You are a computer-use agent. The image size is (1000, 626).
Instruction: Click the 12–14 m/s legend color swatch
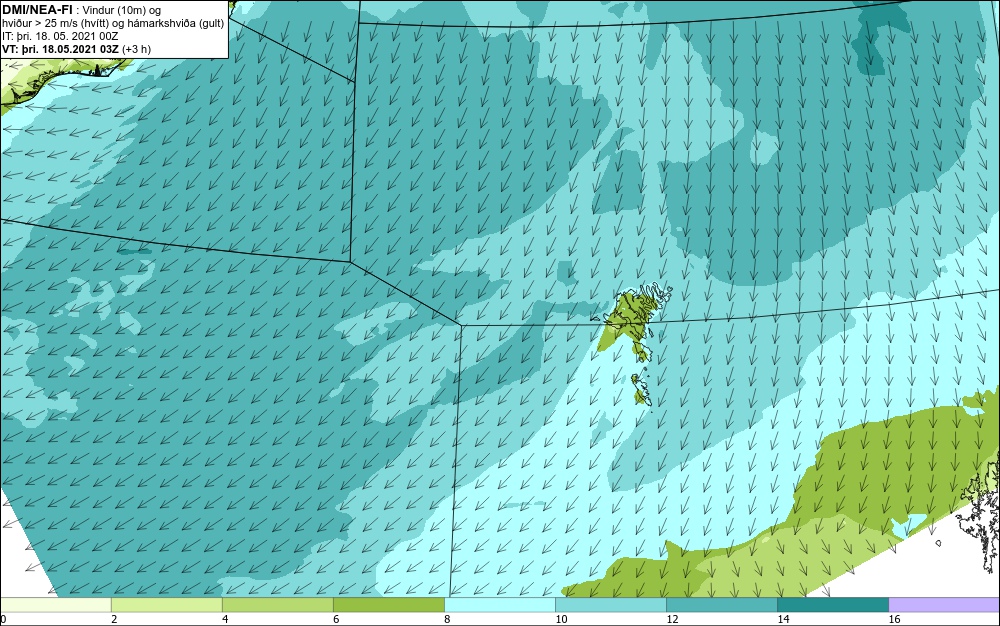(x=722, y=605)
